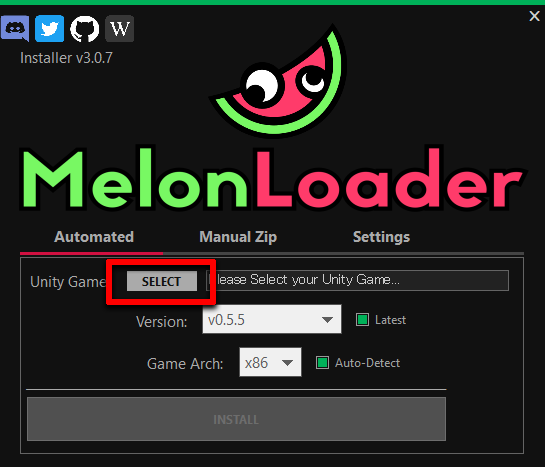Click the Installer v3.0.7 version label
The image size is (545, 467).
(x=66, y=58)
